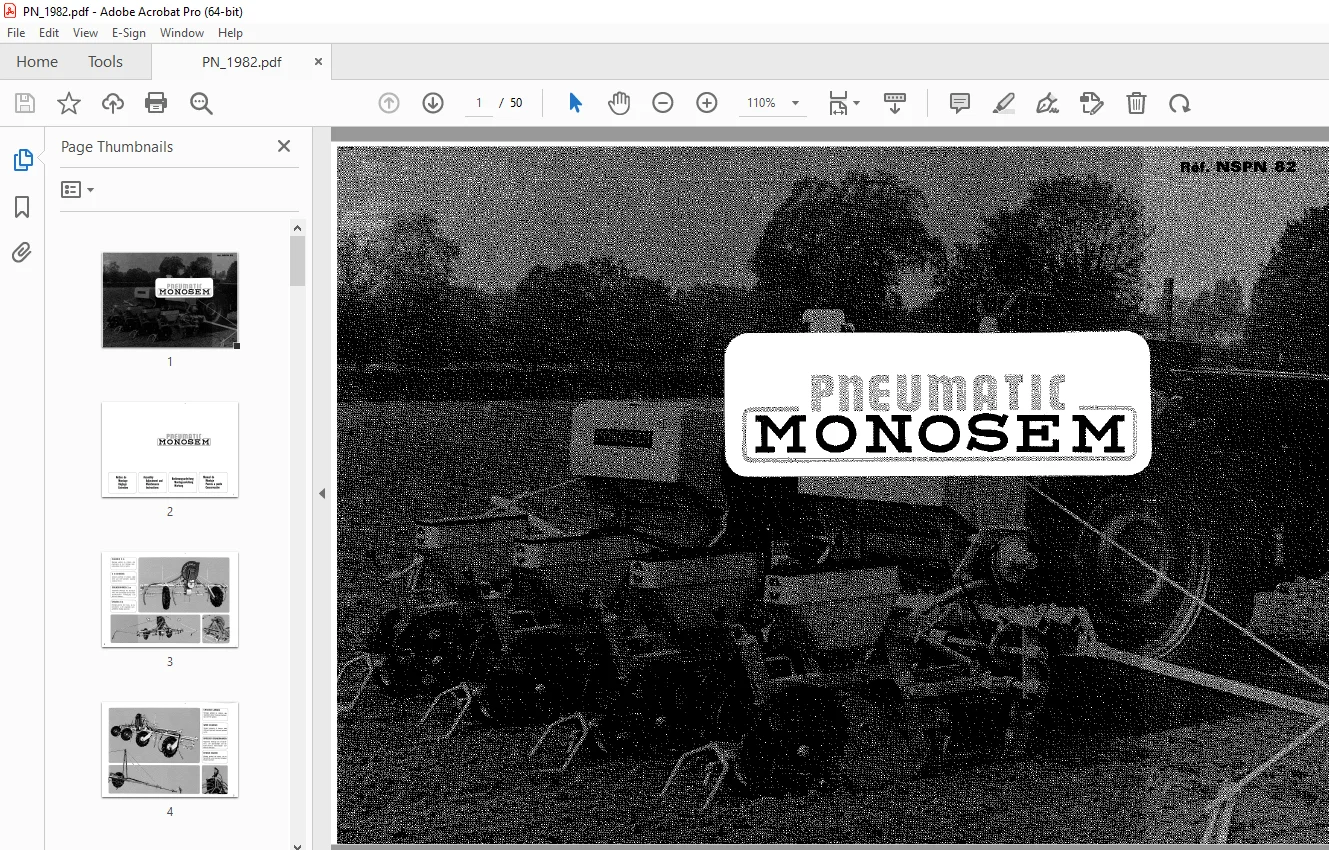Image resolution: width=1329 pixels, height=850 pixels.
Task: Select the Highlight text tool
Action: click(x=1004, y=103)
